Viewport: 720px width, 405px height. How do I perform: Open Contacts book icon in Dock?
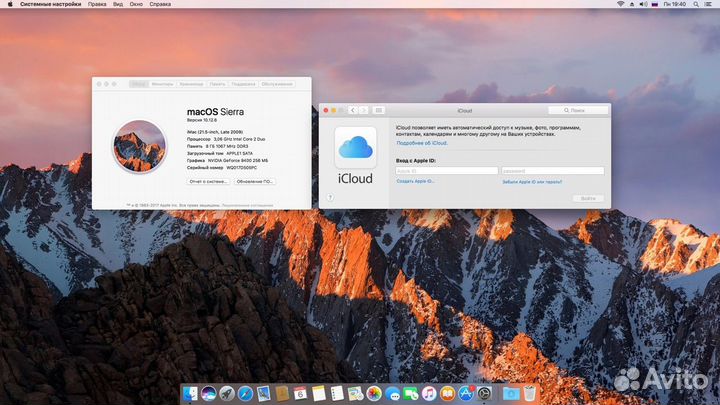(282, 394)
